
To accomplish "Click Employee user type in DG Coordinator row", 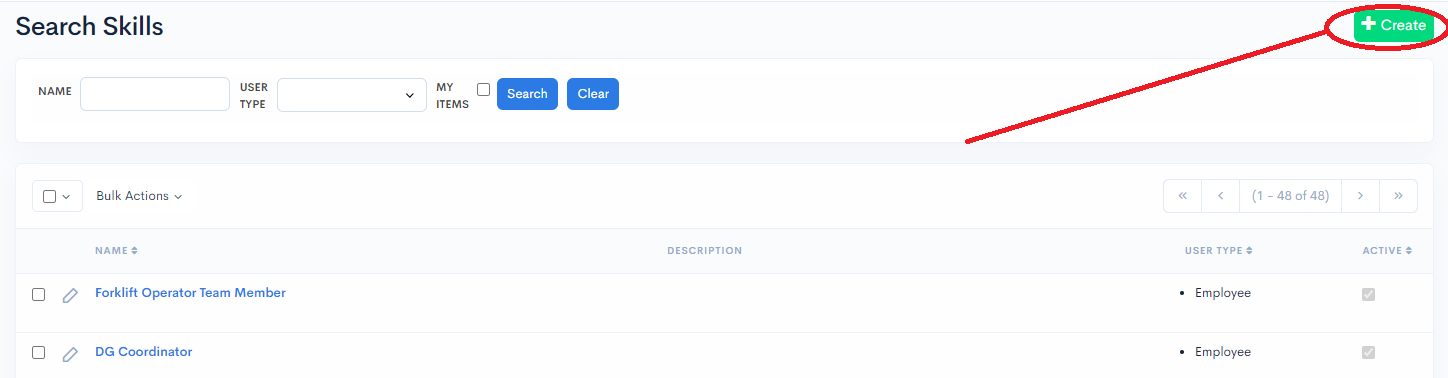I will (1222, 352).
